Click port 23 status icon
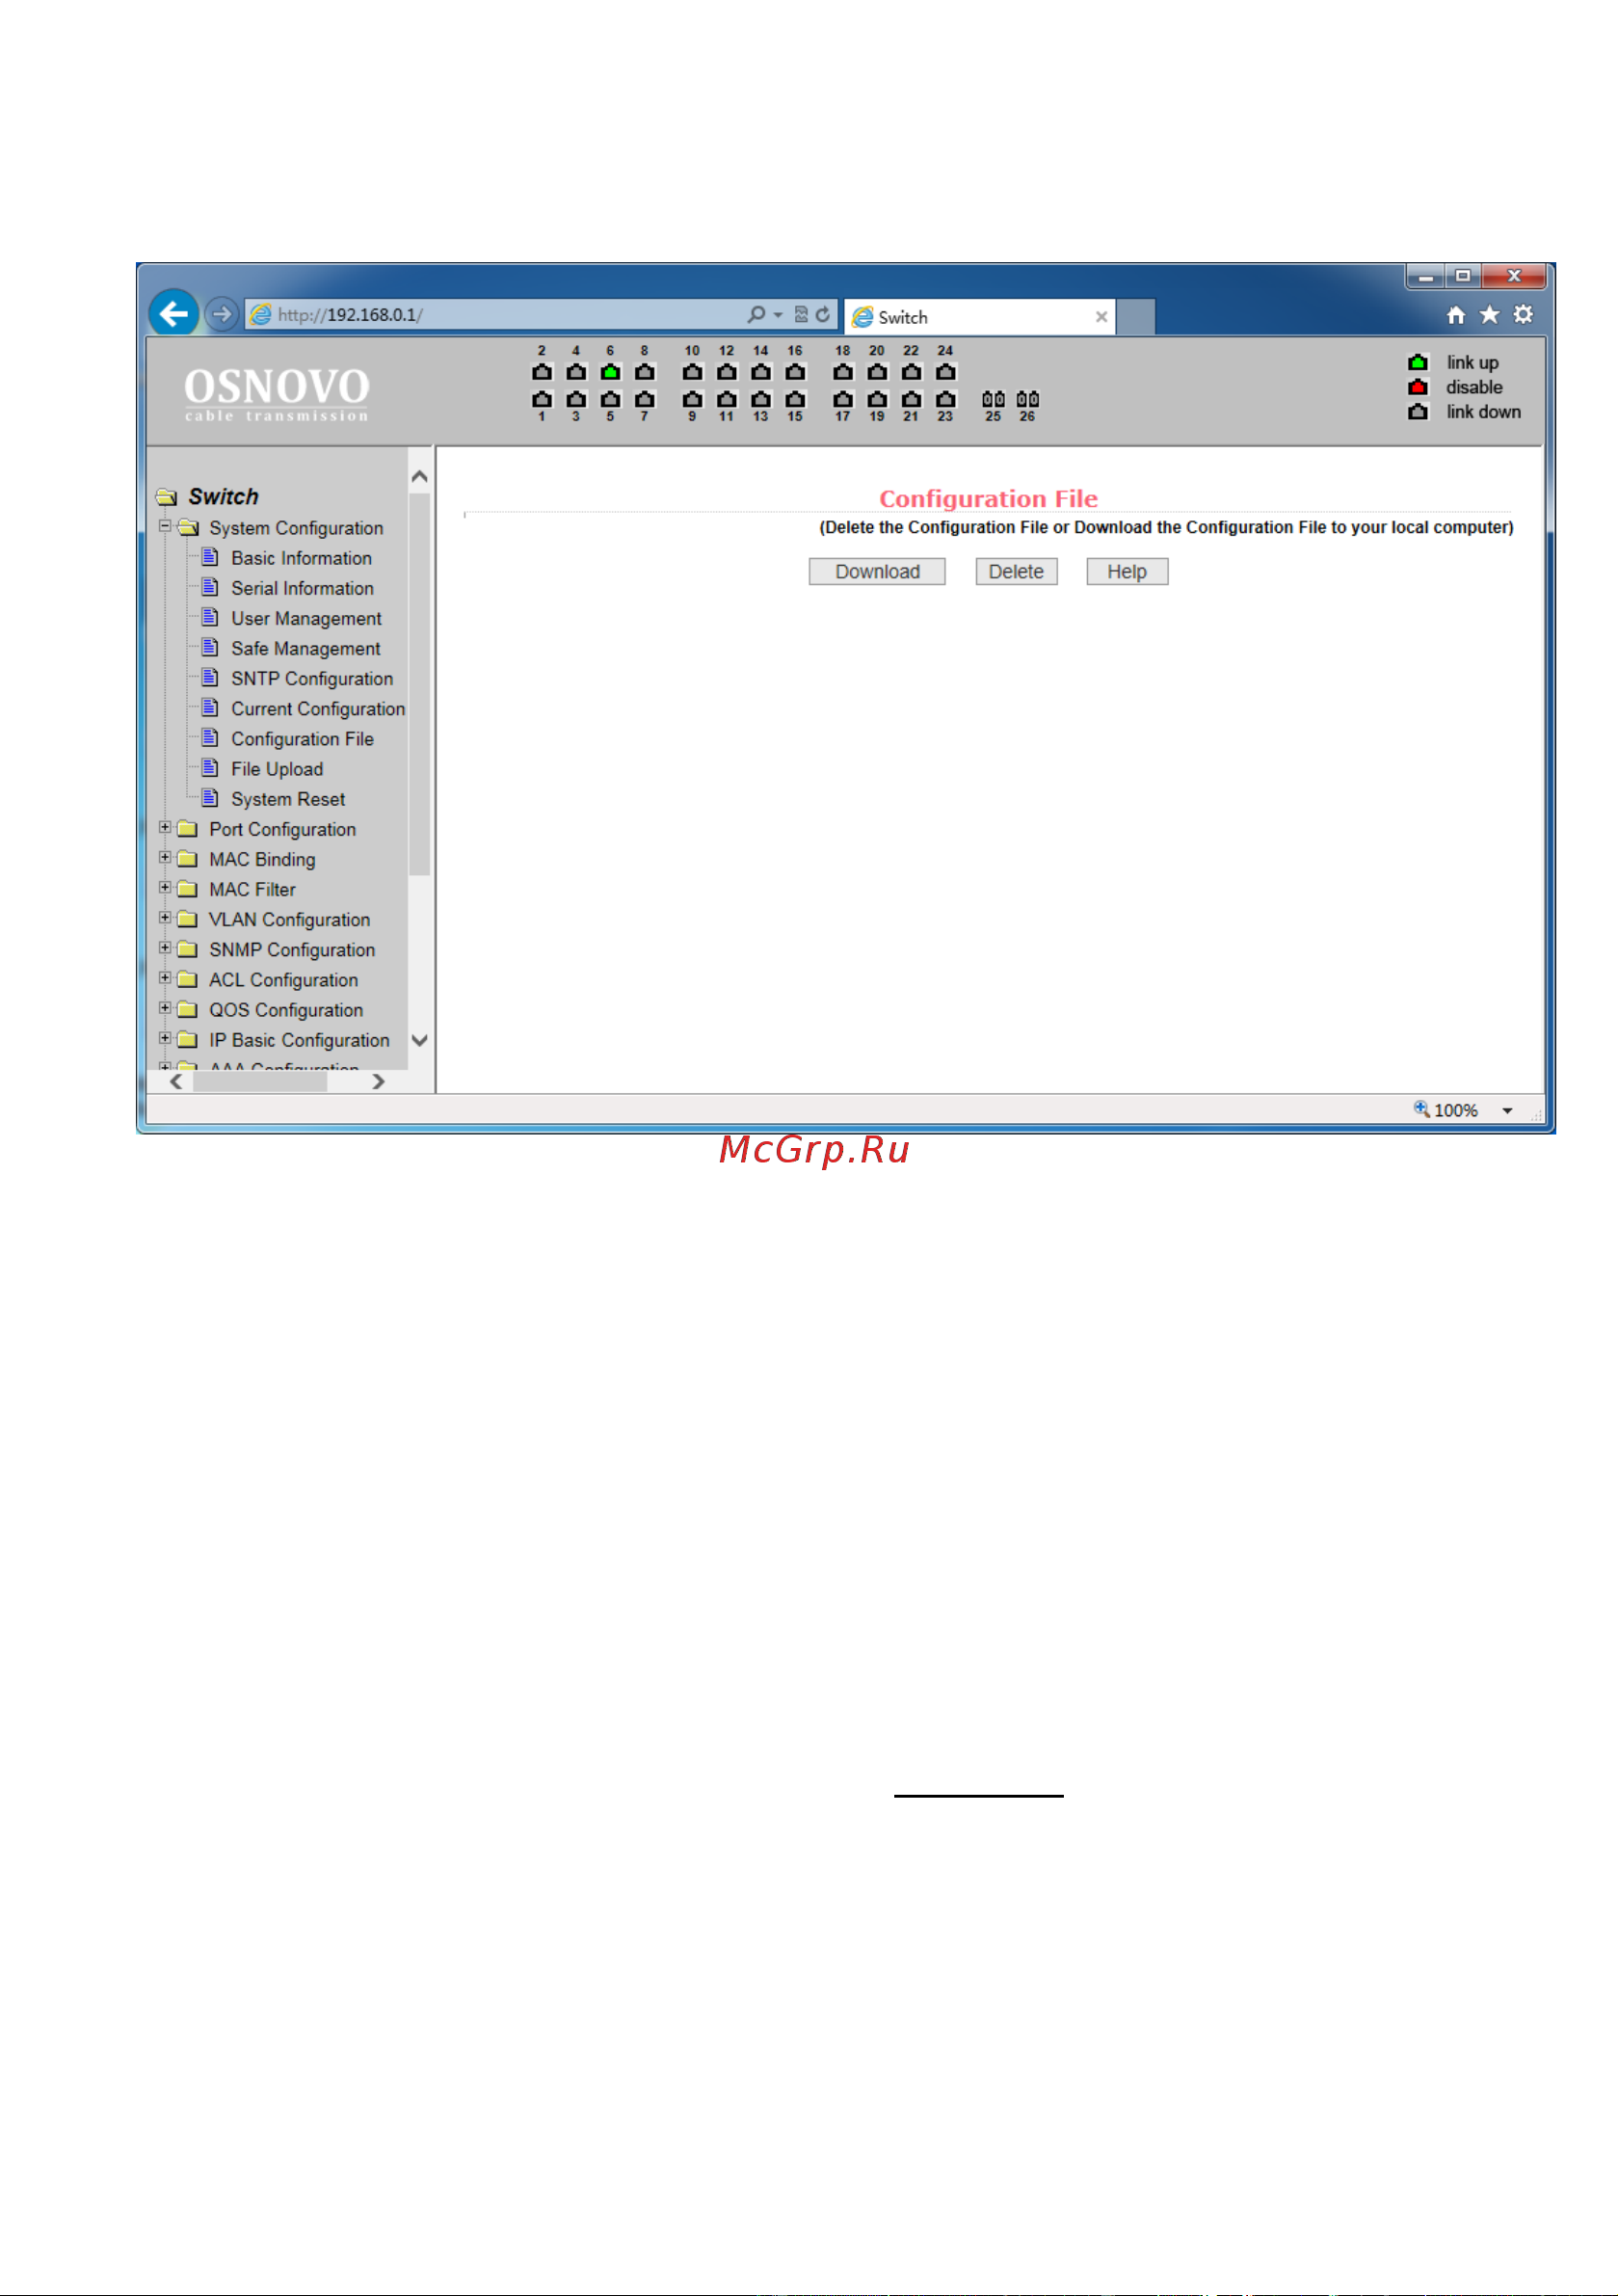The width and height of the screenshot is (1618, 2296). pyautogui.click(x=945, y=399)
